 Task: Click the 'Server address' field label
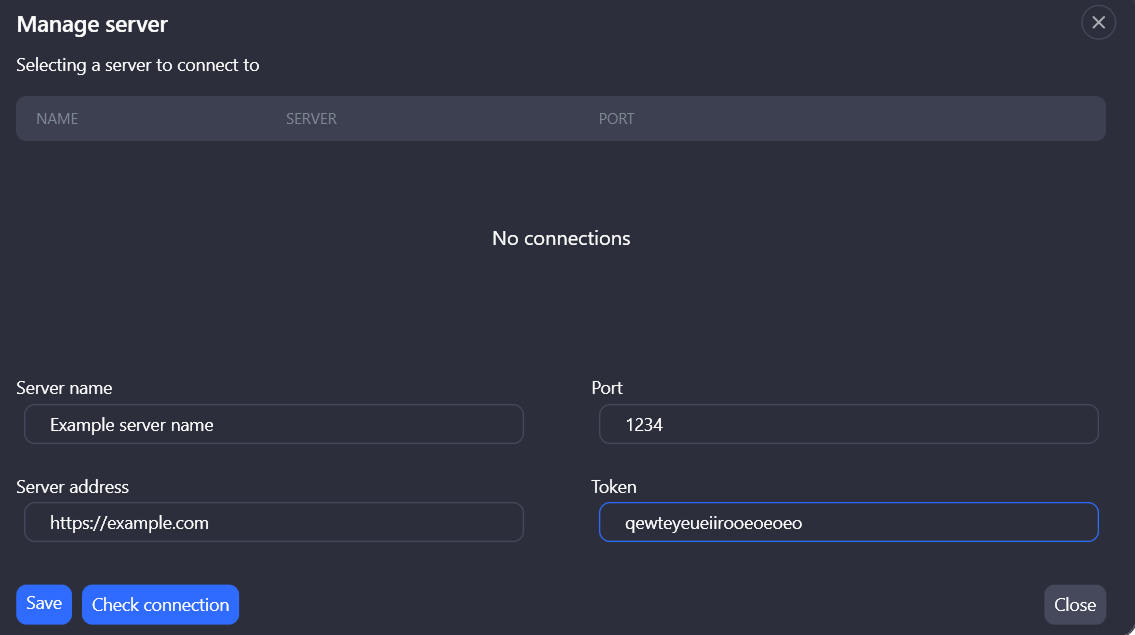[72, 487]
